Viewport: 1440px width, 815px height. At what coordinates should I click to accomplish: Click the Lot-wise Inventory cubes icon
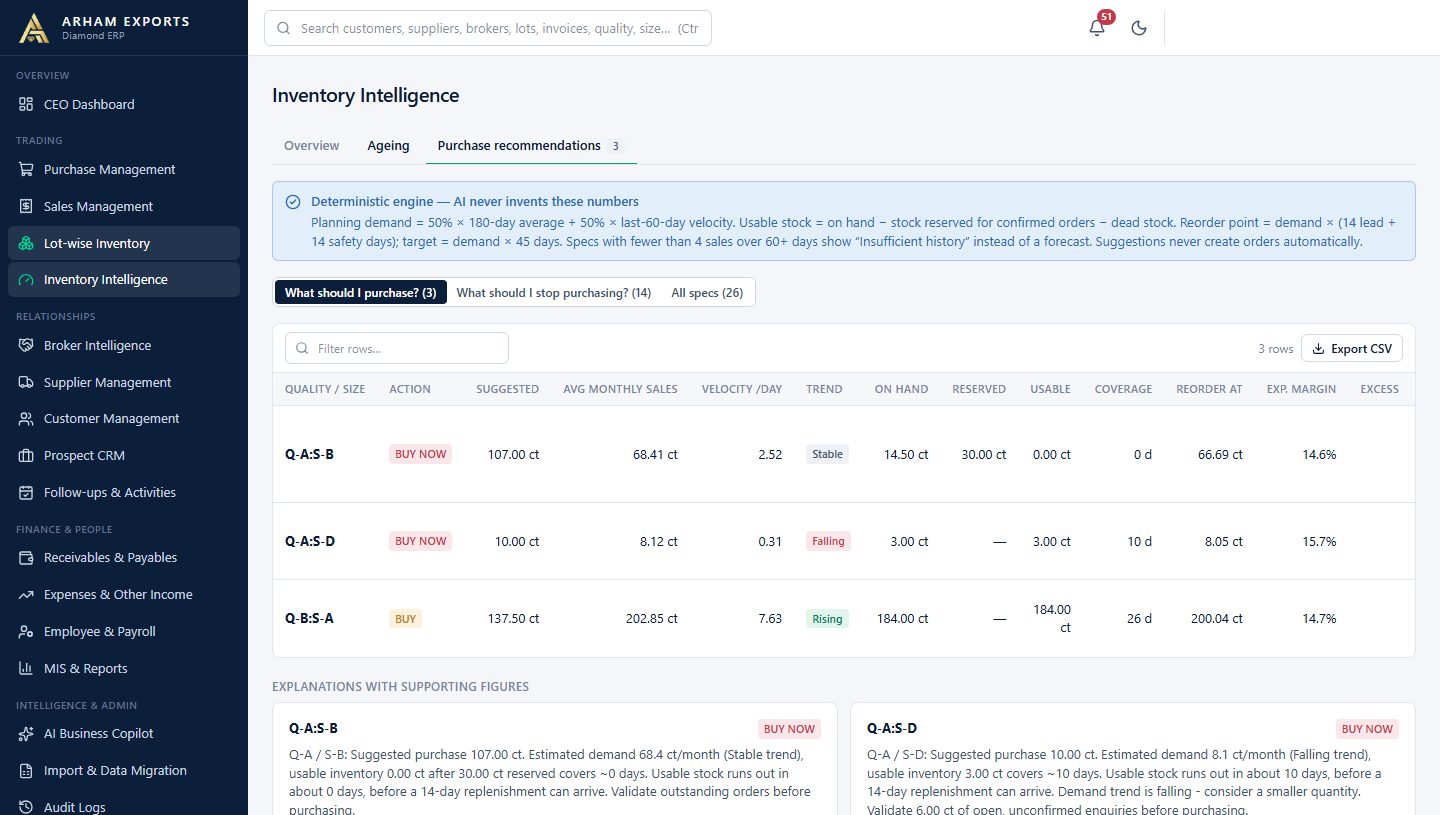point(26,243)
